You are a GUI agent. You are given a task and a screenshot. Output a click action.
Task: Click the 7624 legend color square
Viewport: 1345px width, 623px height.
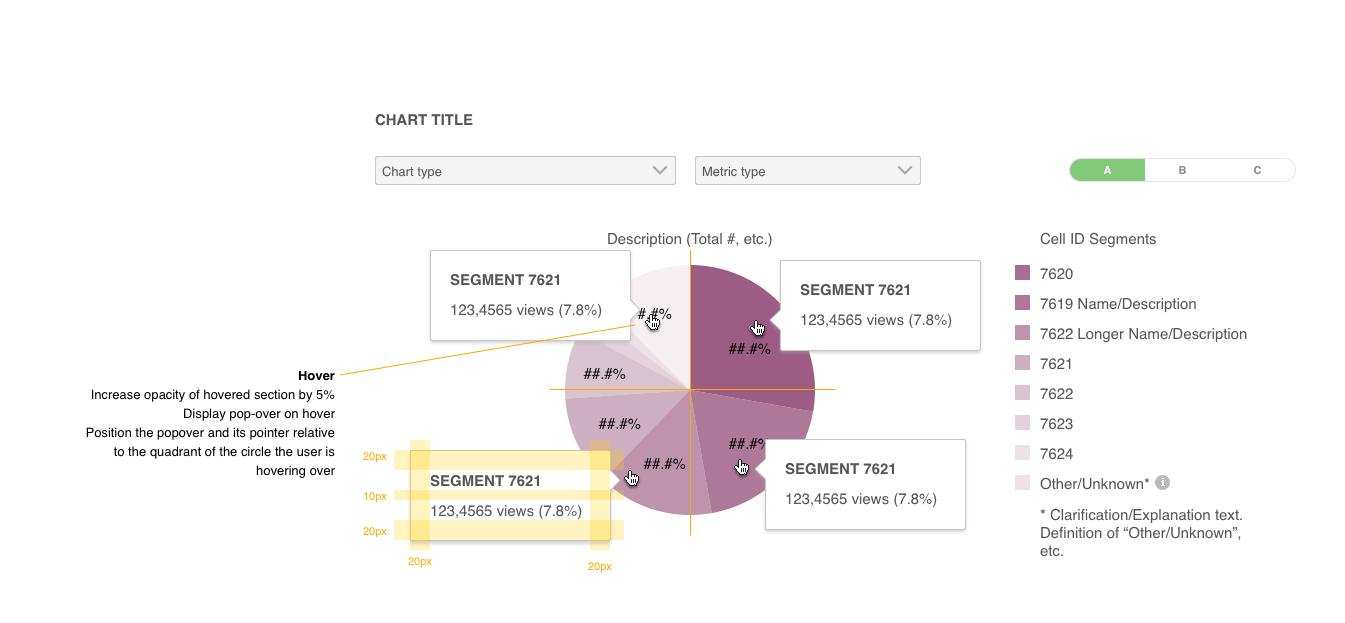click(x=1022, y=452)
